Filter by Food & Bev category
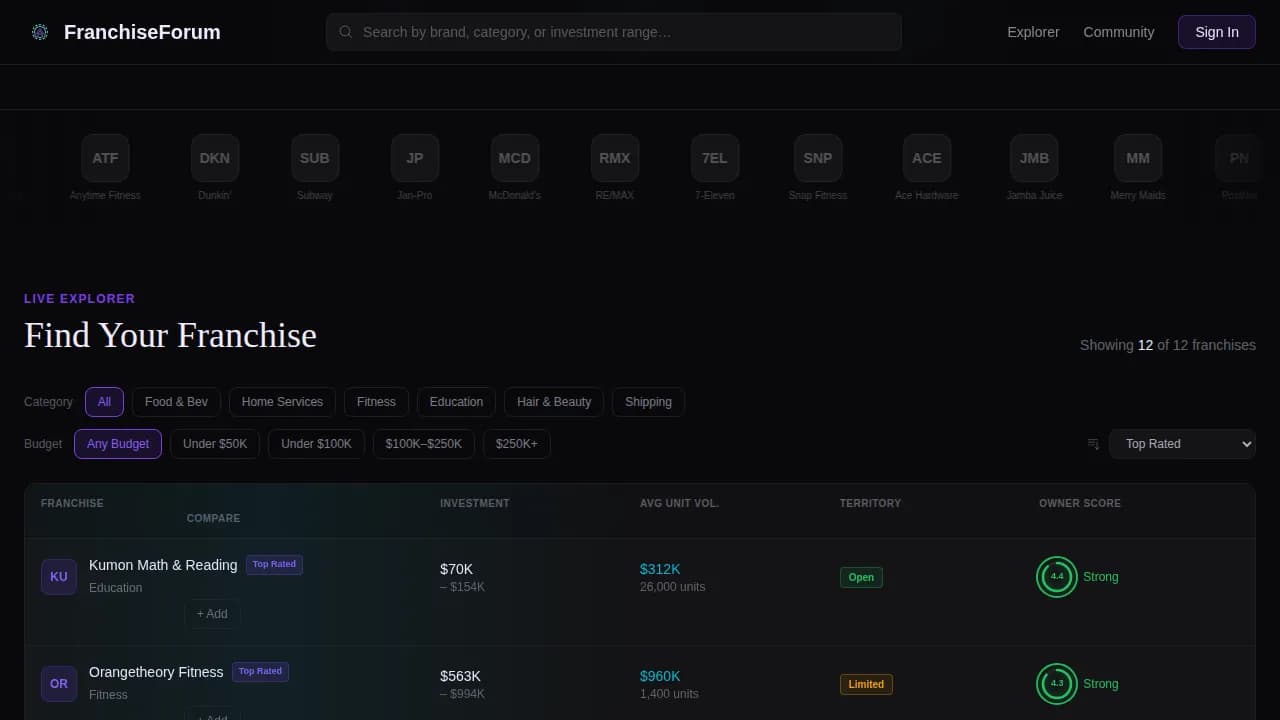 pyautogui.click(x=176, y=402)
